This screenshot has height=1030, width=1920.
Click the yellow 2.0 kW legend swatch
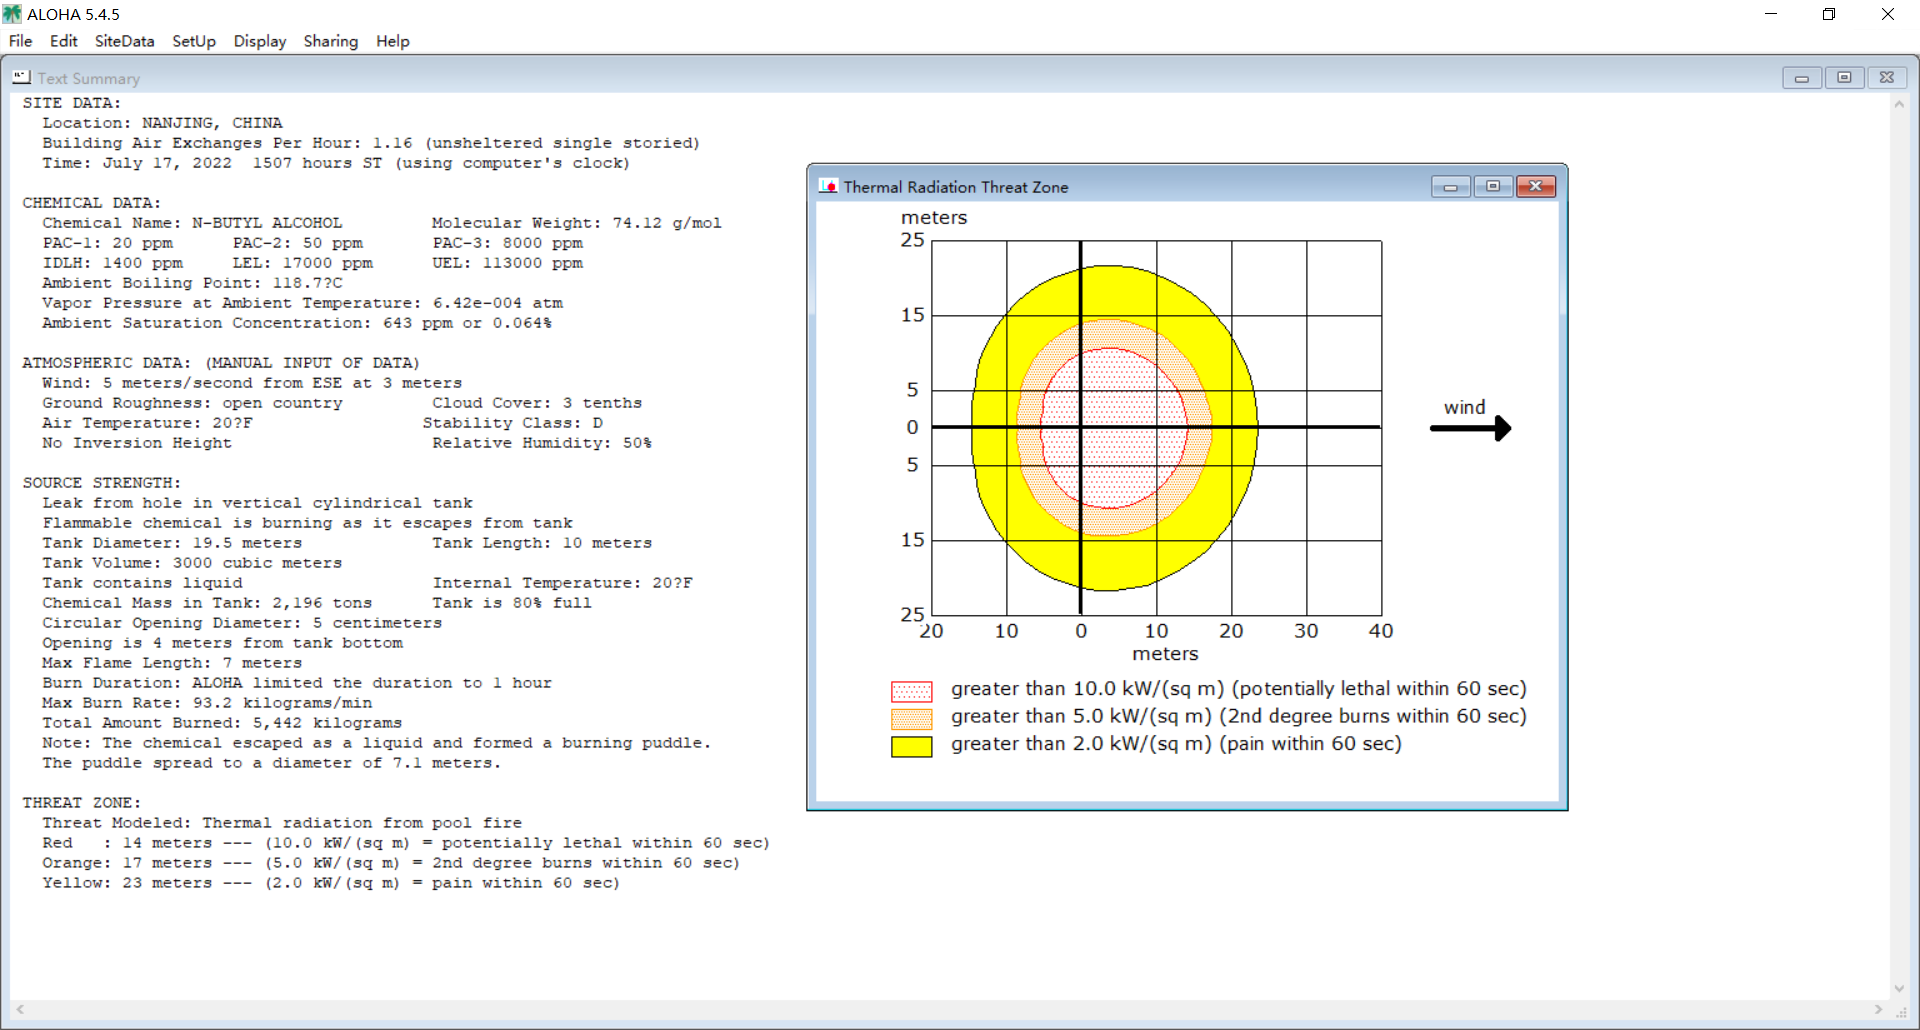click(x=911, y=746)
